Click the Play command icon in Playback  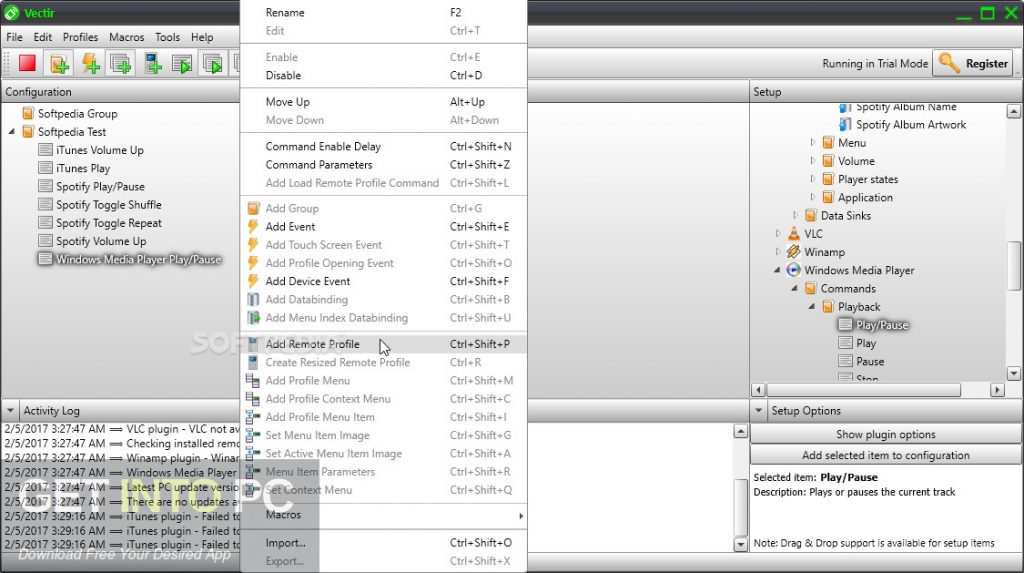845,342
